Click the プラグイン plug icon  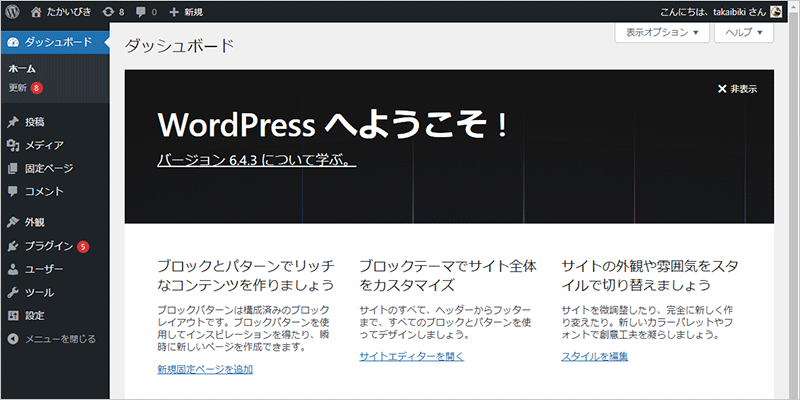point(14,246)
